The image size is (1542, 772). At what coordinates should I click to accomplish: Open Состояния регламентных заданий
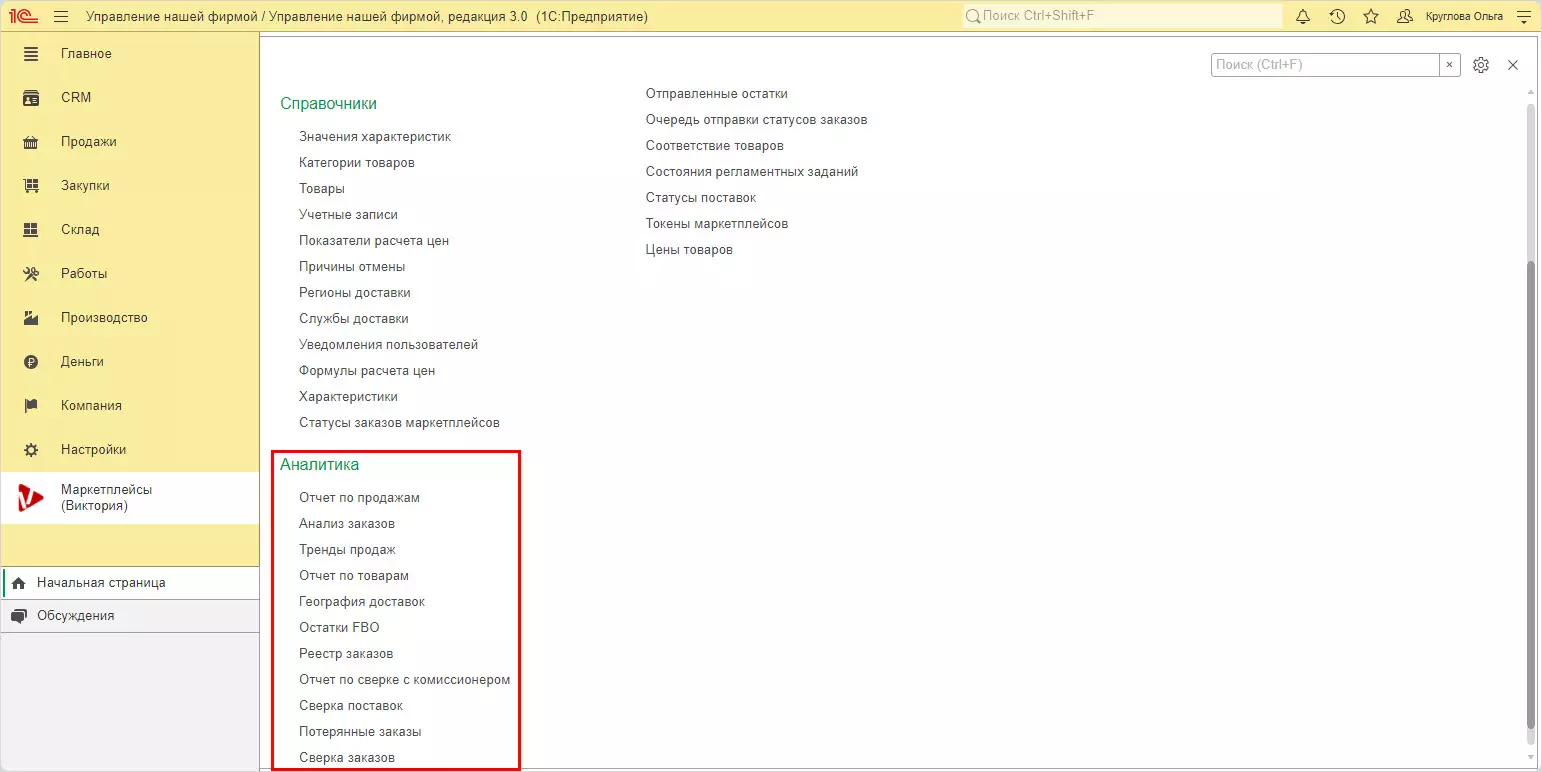(752, 172)
